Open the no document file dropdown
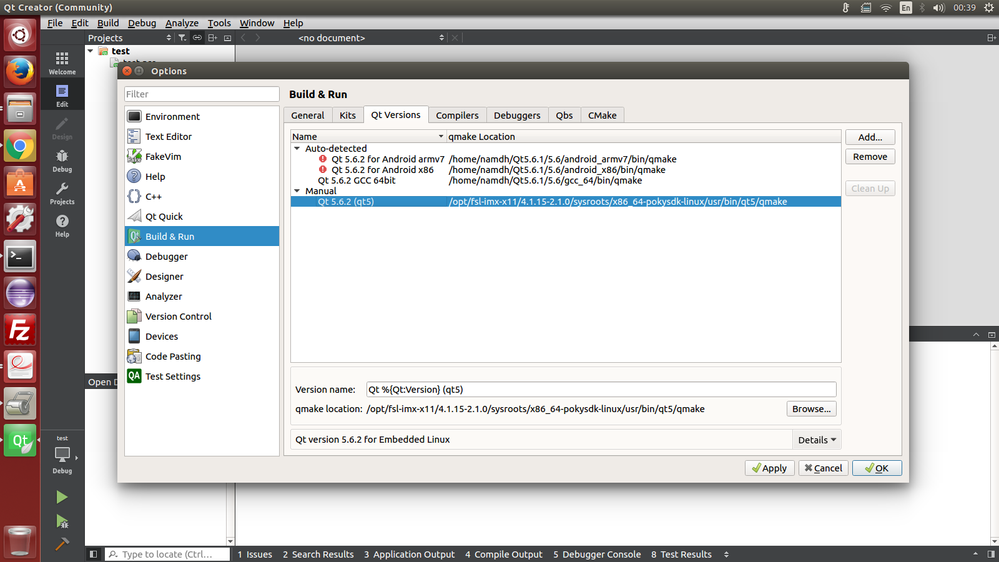999x562 pixels. click(x=370, y=38)
